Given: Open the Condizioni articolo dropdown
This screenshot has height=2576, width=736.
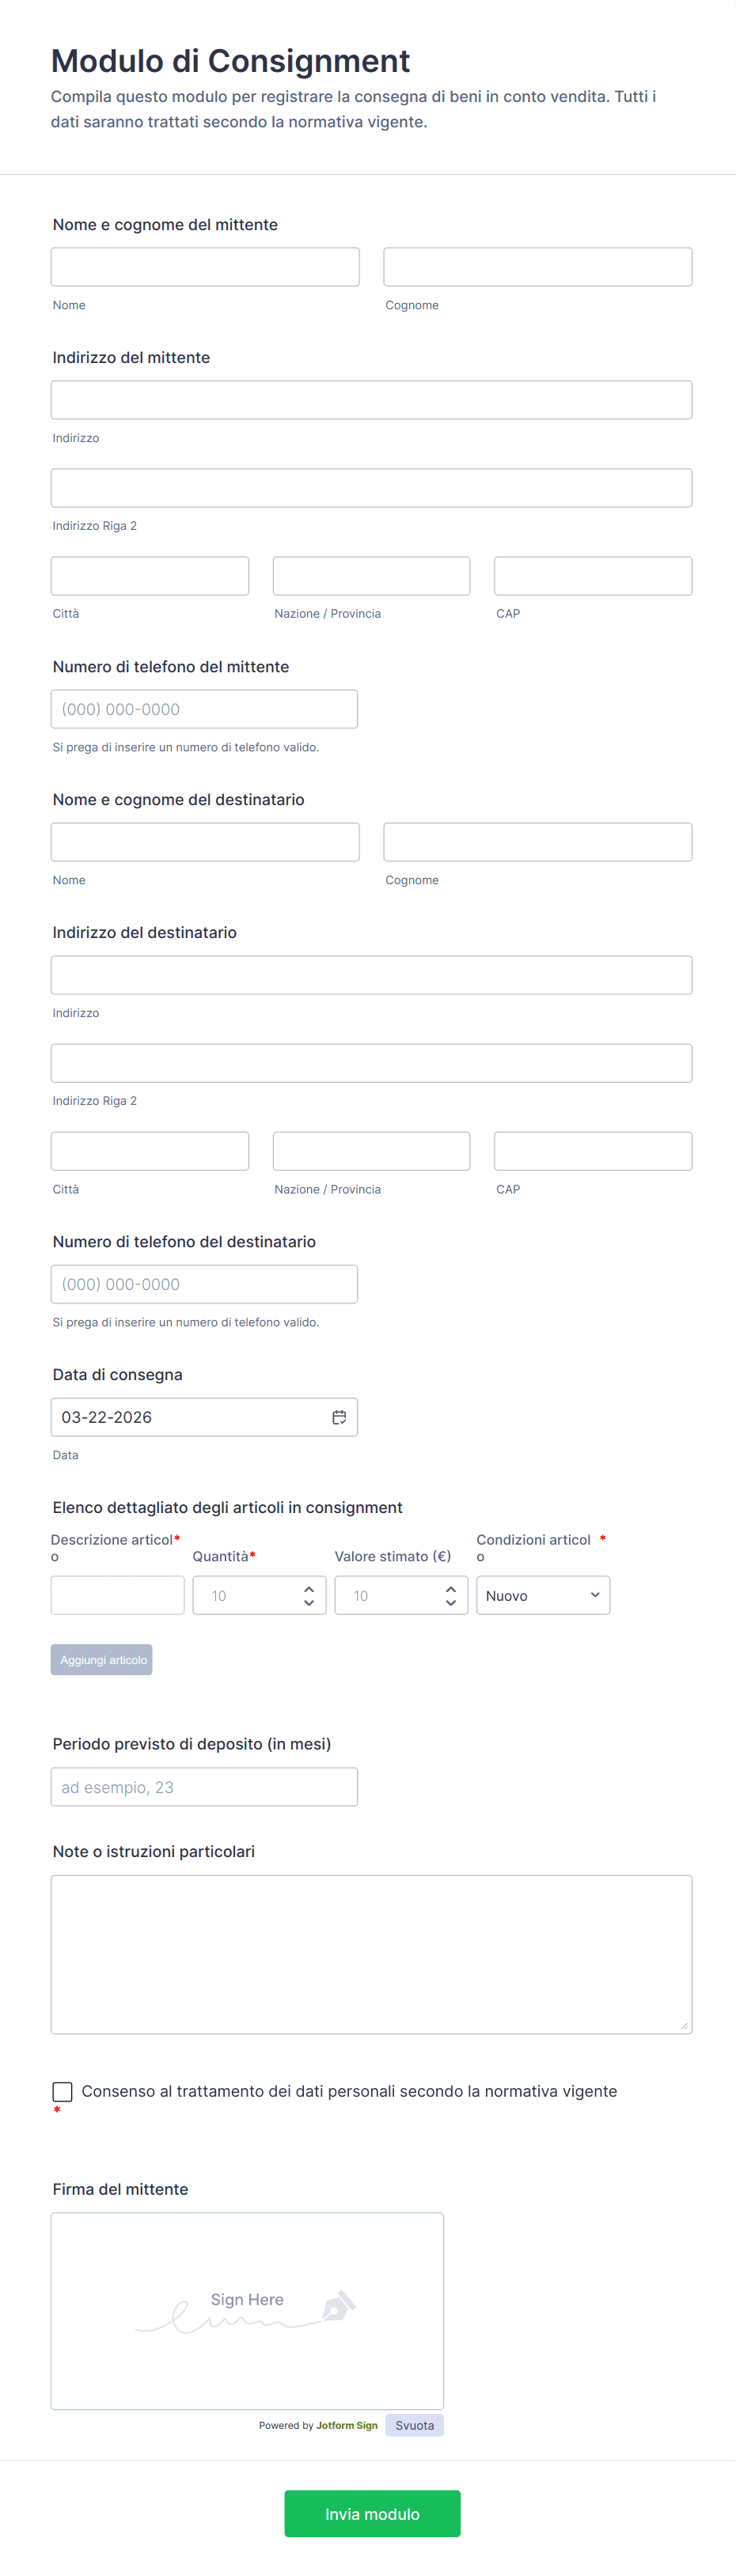Looking at the screenshot, I should pos(543,1596).
